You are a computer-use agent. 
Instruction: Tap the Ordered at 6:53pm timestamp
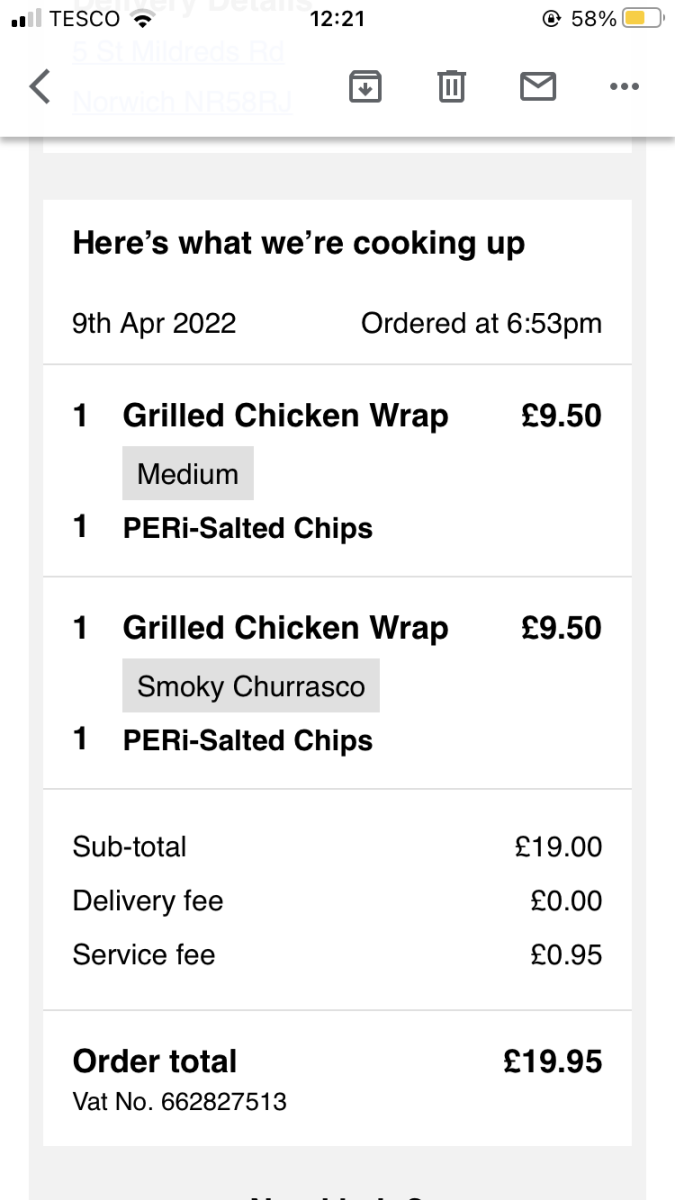(481, 323)
